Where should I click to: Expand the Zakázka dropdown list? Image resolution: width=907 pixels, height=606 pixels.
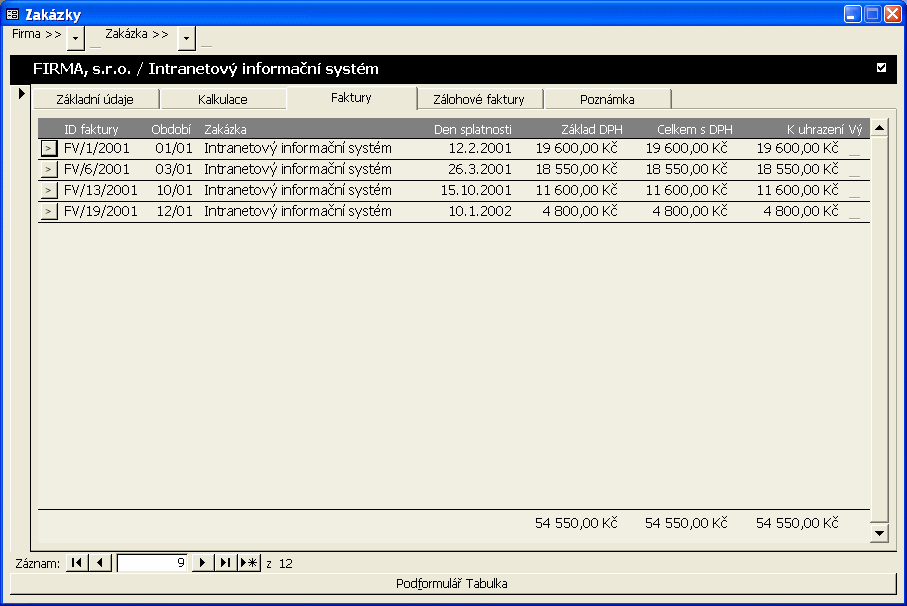pyautogui.click(x=186, y=38)
